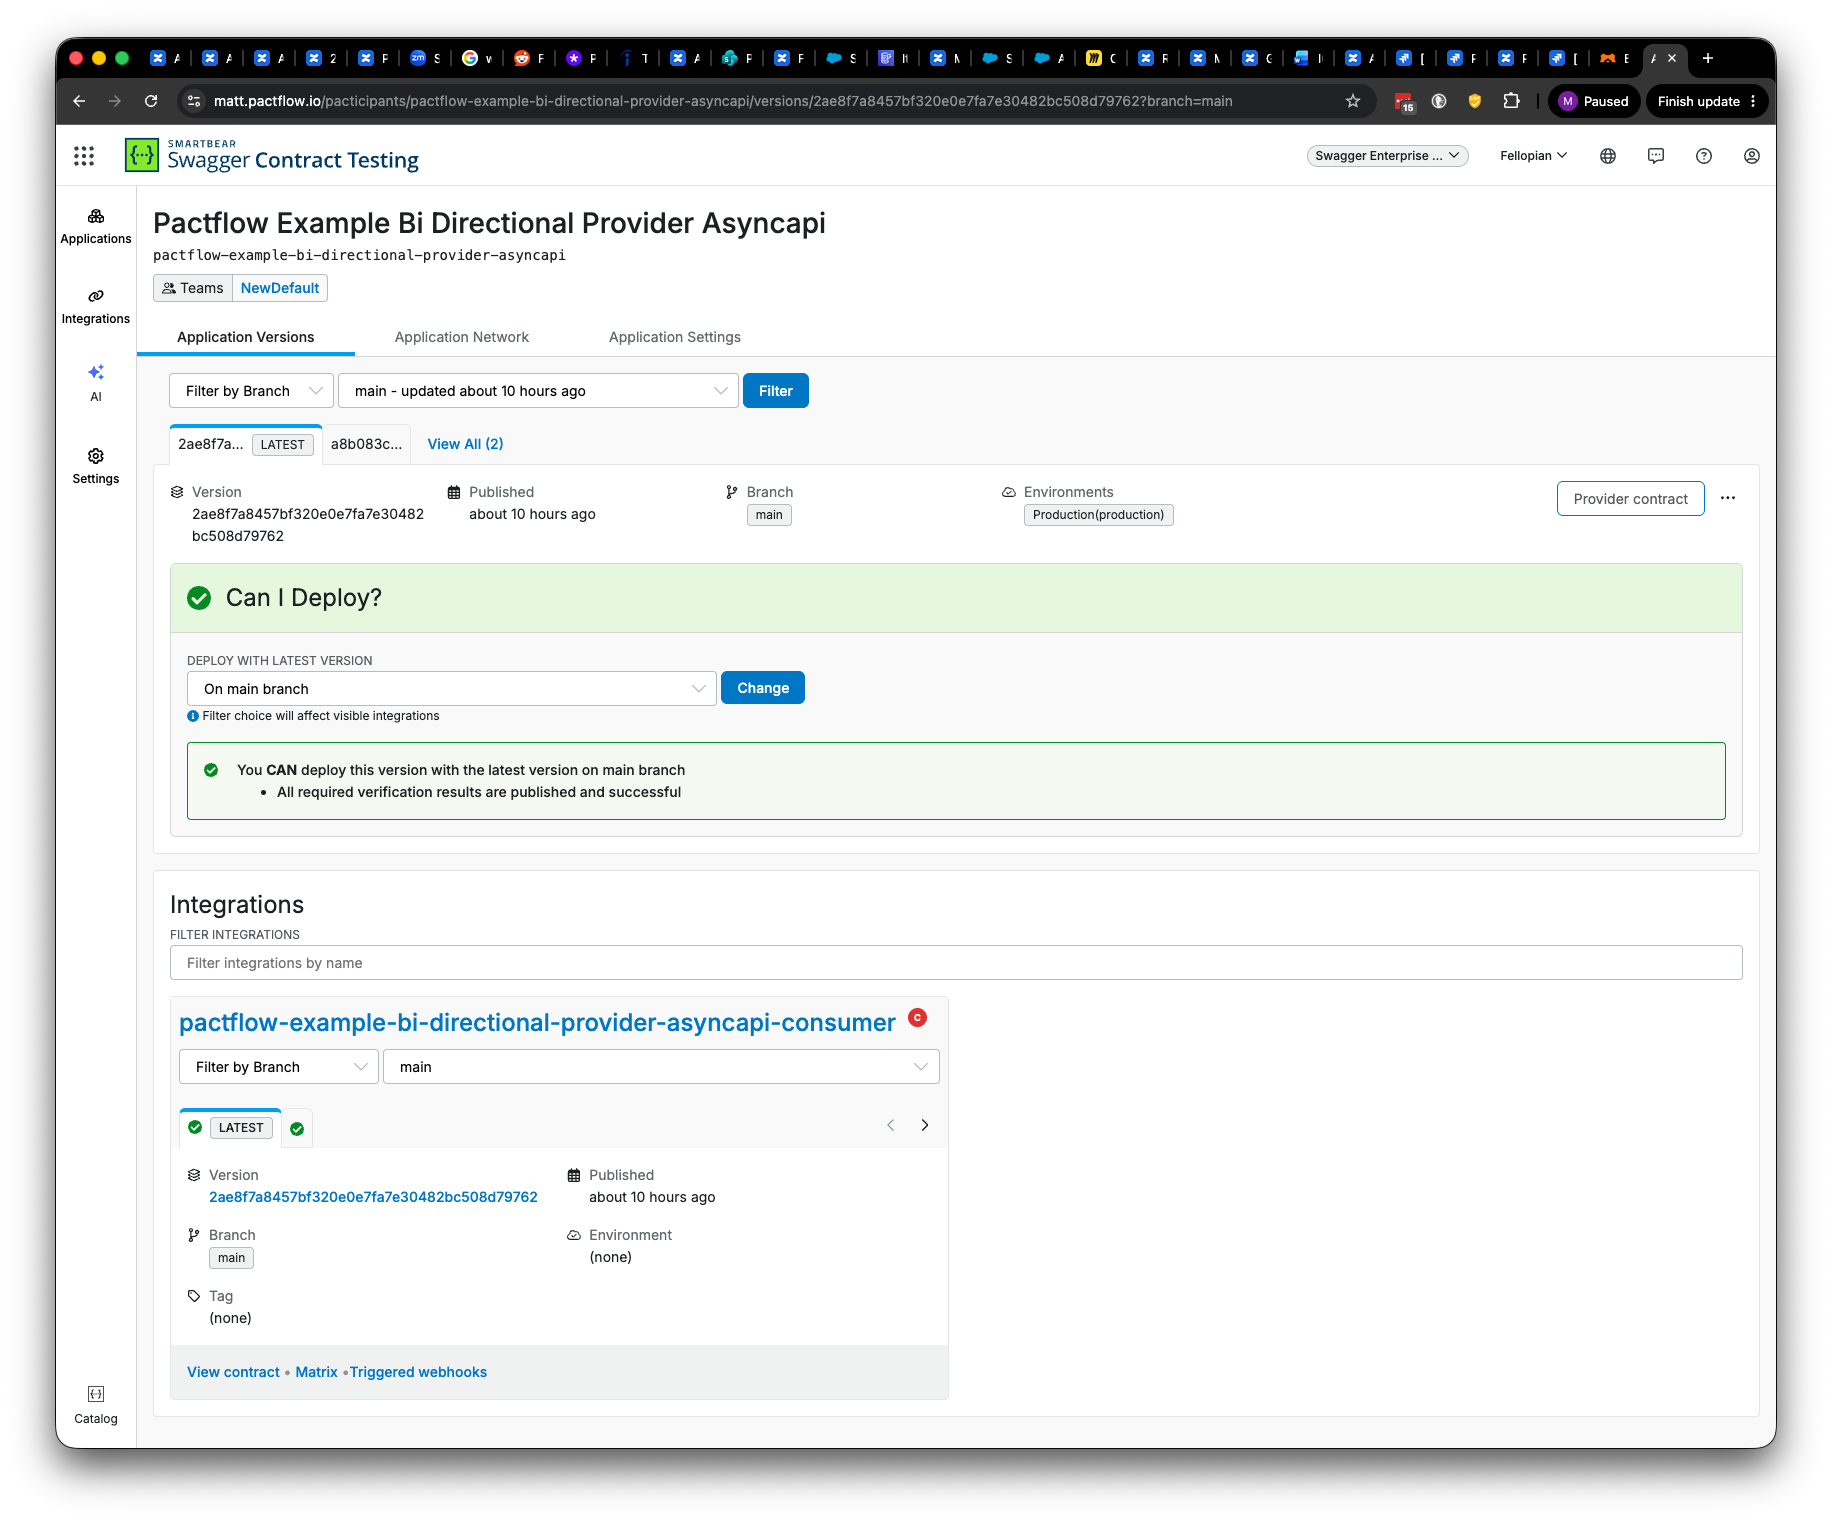Image resolution: width=1832 pixels, height=1522 pixels.
Task: Open the main - updated 10 hours ago dropdown
Action: [x=539, y=391]
